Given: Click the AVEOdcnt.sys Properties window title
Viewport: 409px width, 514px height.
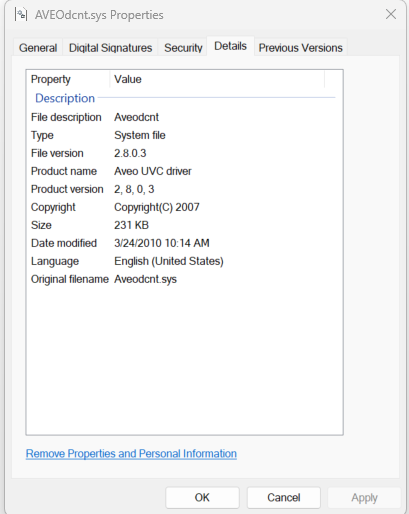Looking at the screenshot, I should pos(99,15).
